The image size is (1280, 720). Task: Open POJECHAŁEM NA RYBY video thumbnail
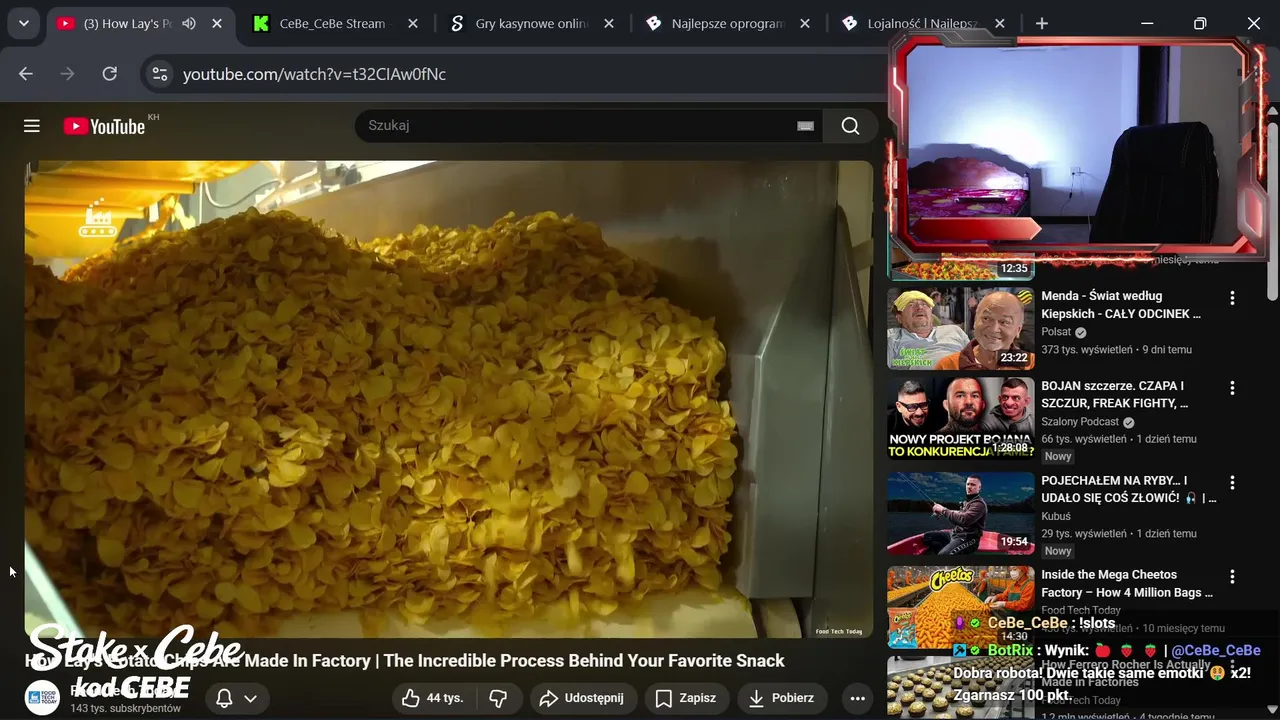pos(961,513)
